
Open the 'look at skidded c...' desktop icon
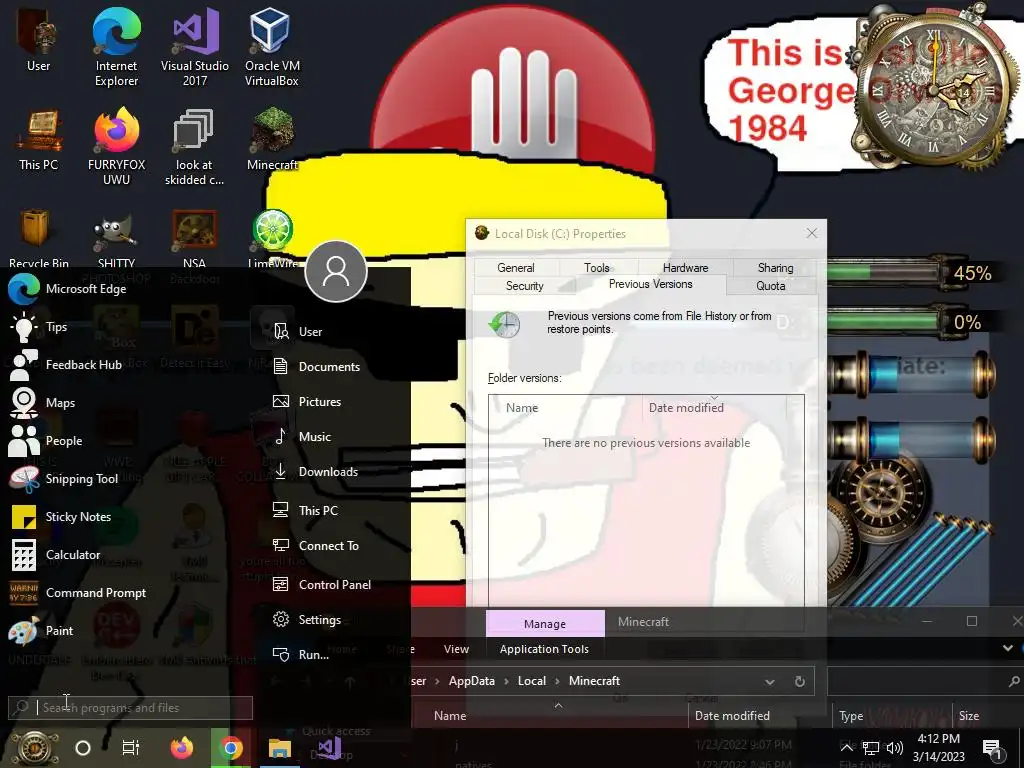(x=194, y=147)
